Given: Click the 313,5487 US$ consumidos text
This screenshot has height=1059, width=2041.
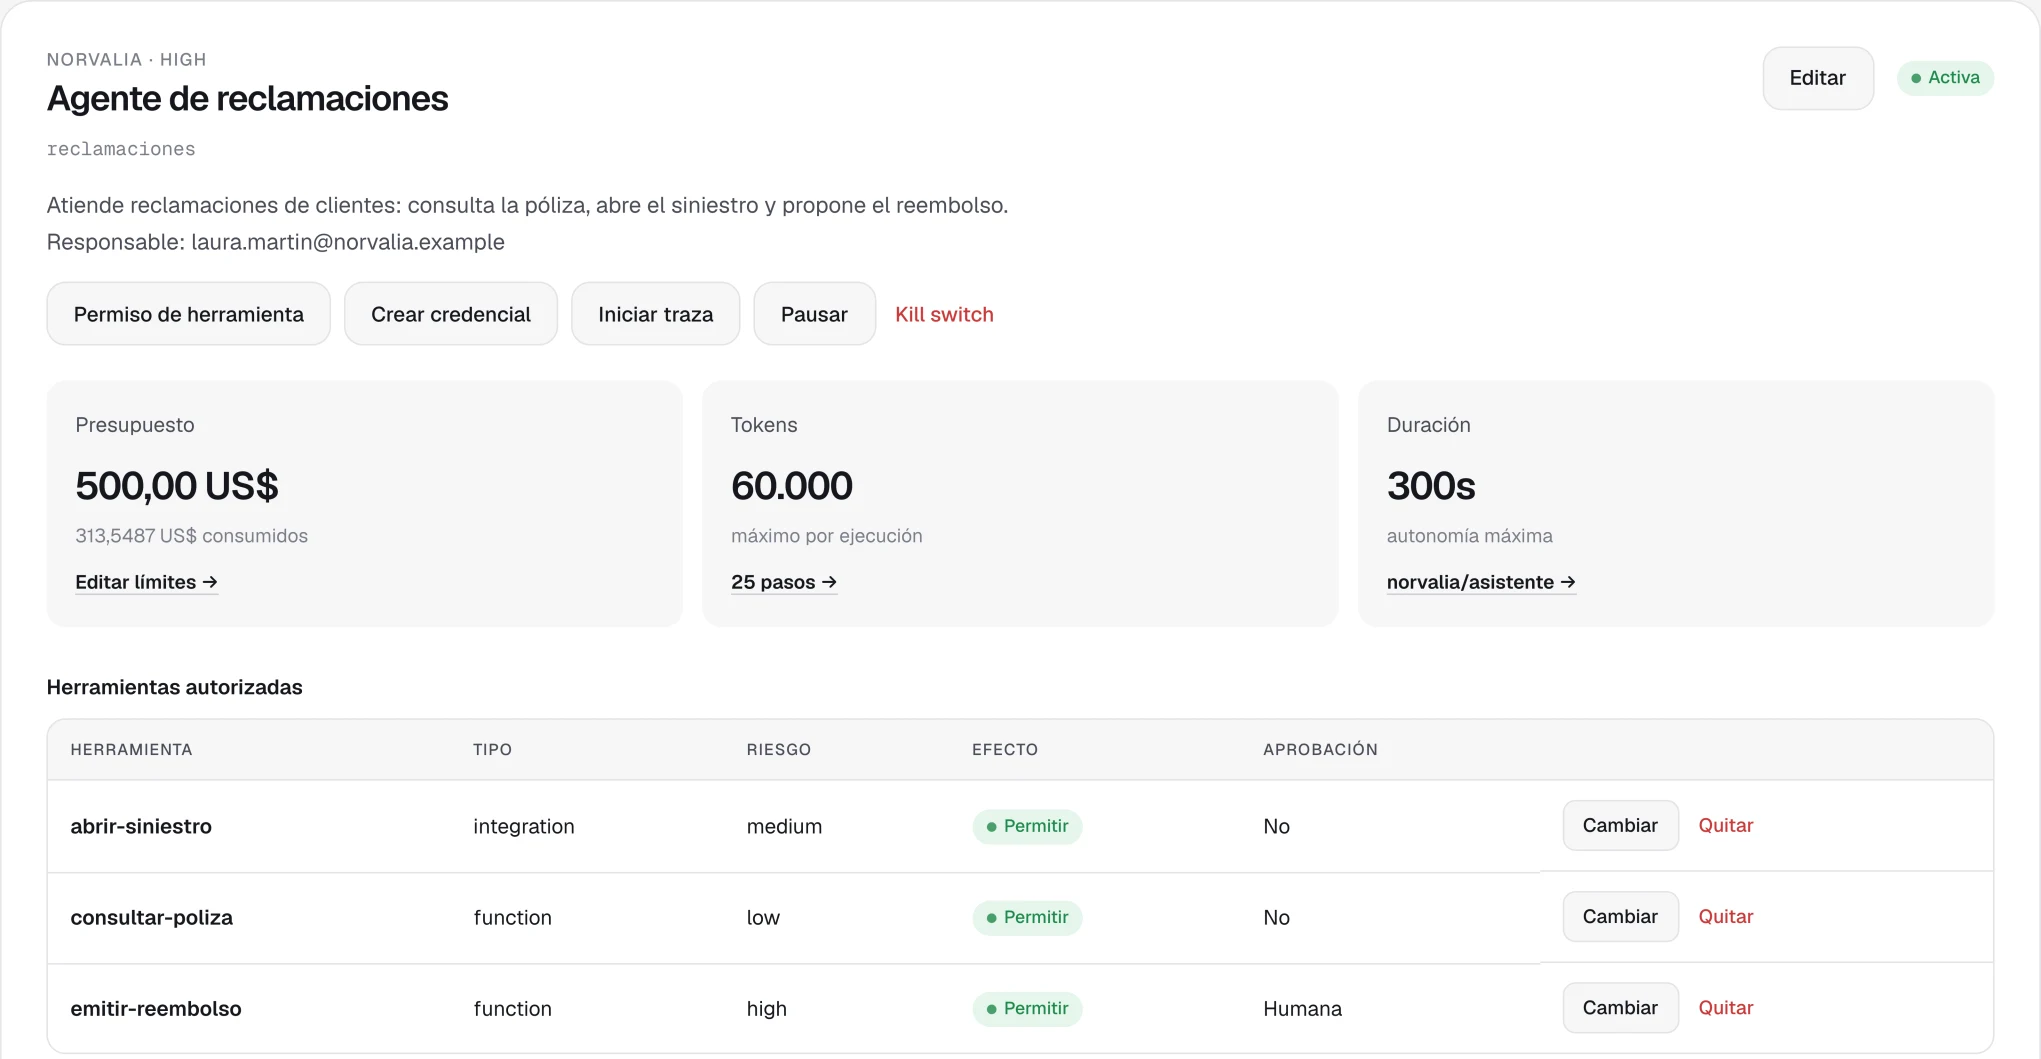Looking at the screenshot, I should pos(191,536).
